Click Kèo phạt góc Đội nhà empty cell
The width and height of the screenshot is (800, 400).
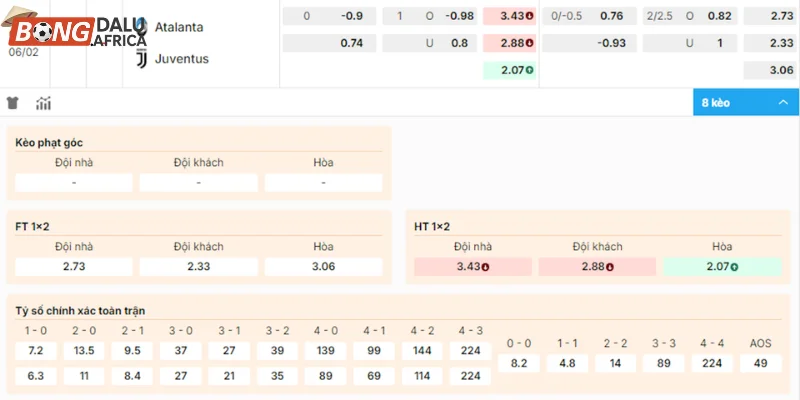[x=75, y=183]
